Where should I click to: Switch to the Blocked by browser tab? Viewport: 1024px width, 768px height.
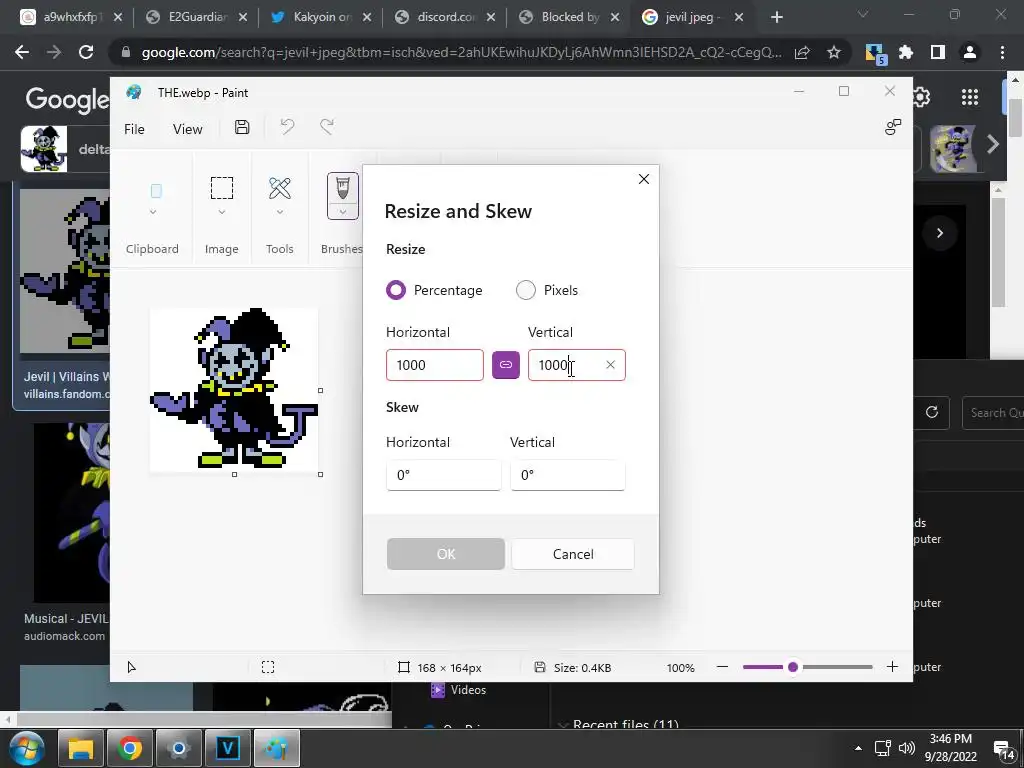[569, 17]
